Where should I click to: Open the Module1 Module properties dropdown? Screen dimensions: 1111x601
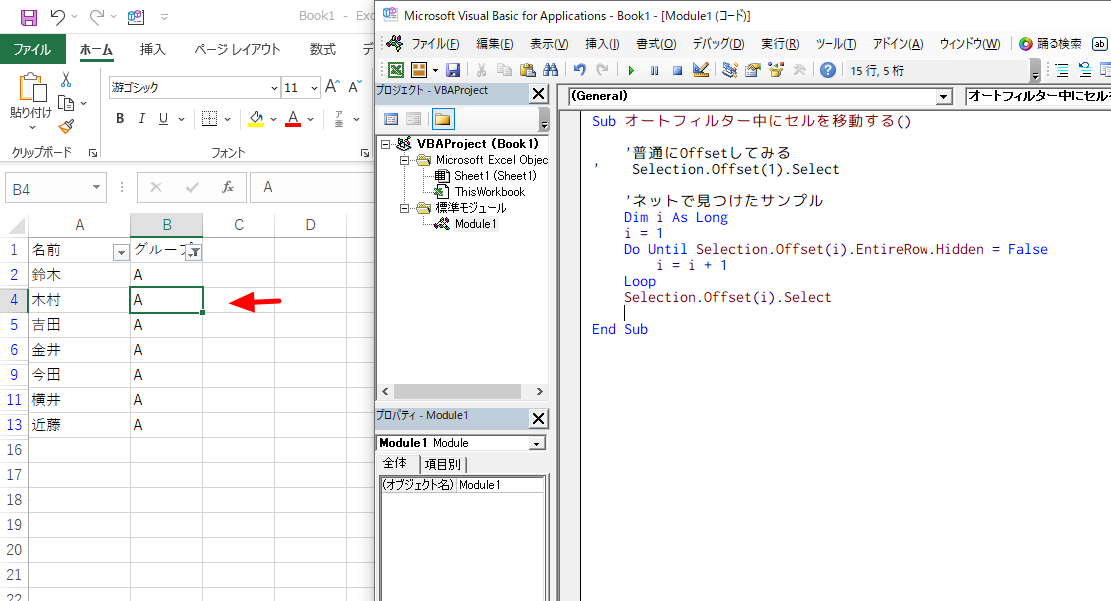pos(537,444)
